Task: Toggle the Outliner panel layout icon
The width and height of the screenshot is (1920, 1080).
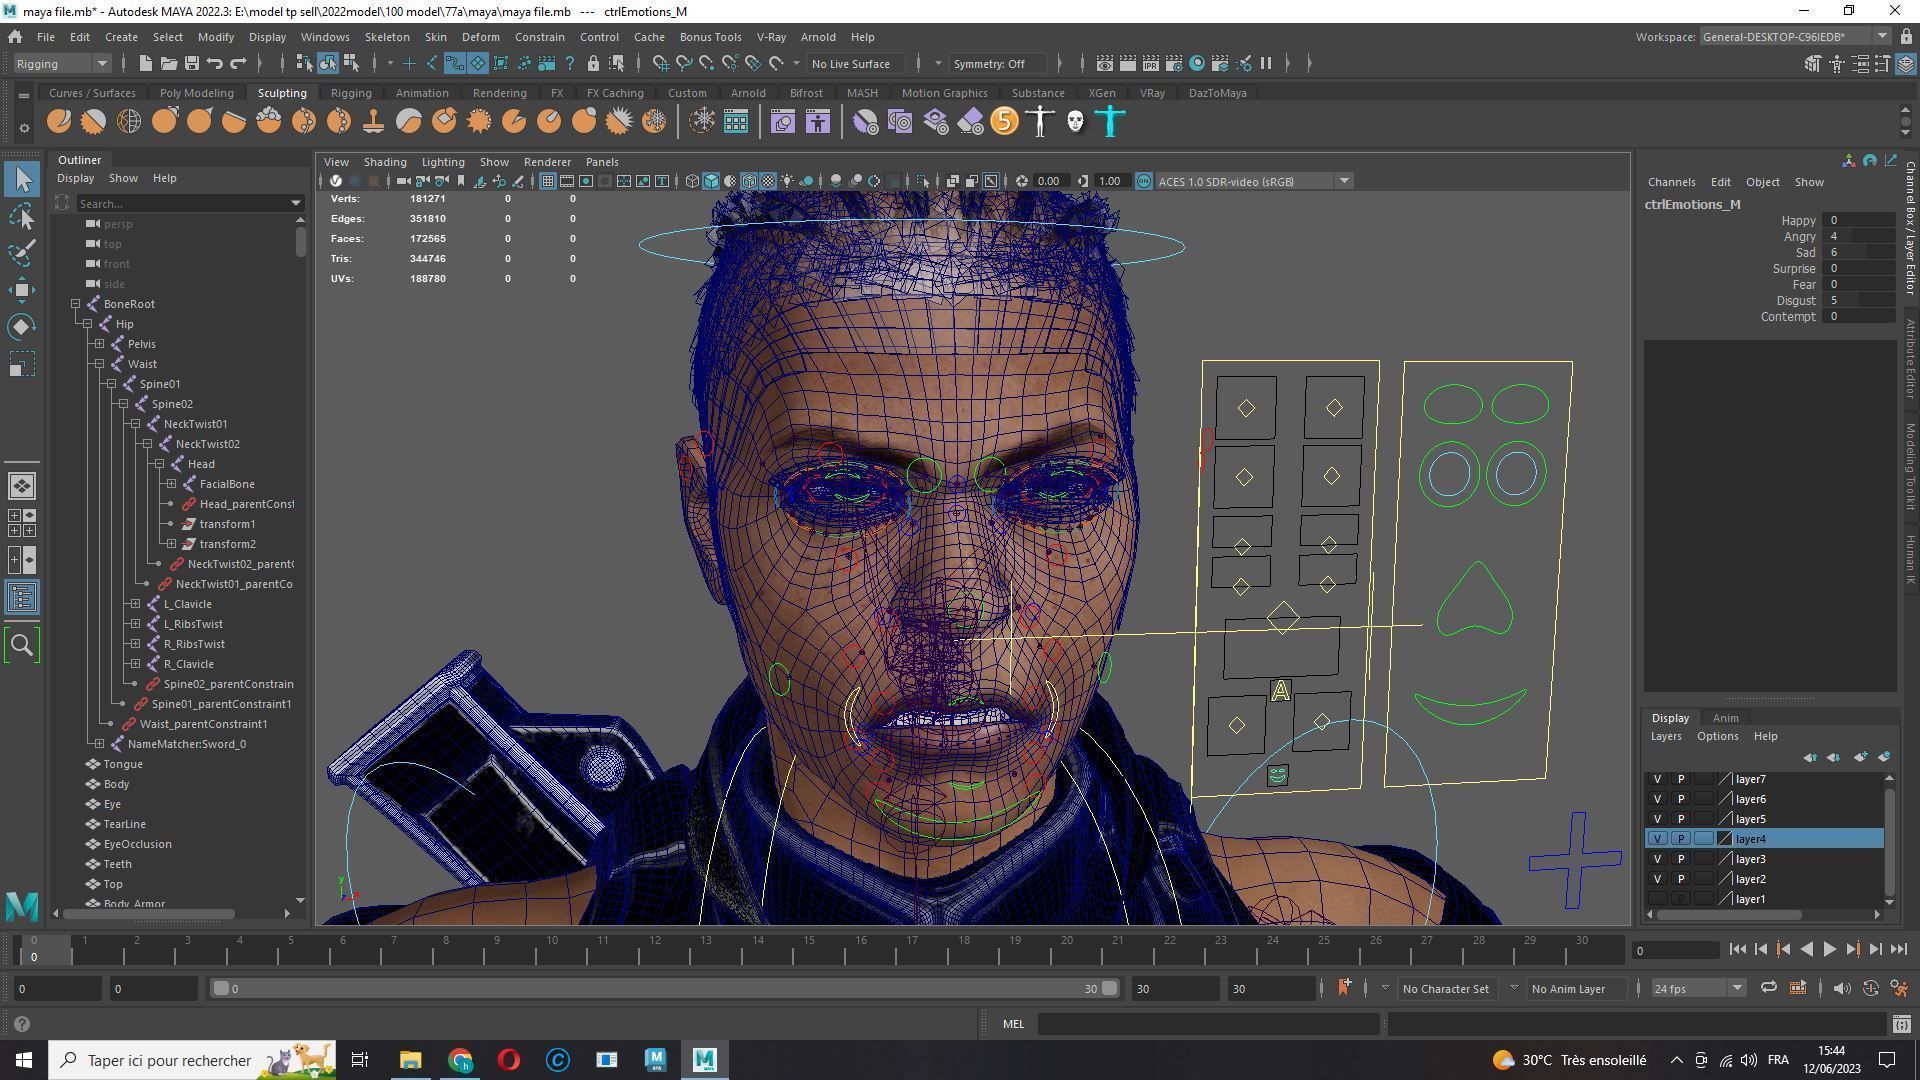Action: pyautogui.click(x=22, y=598)
